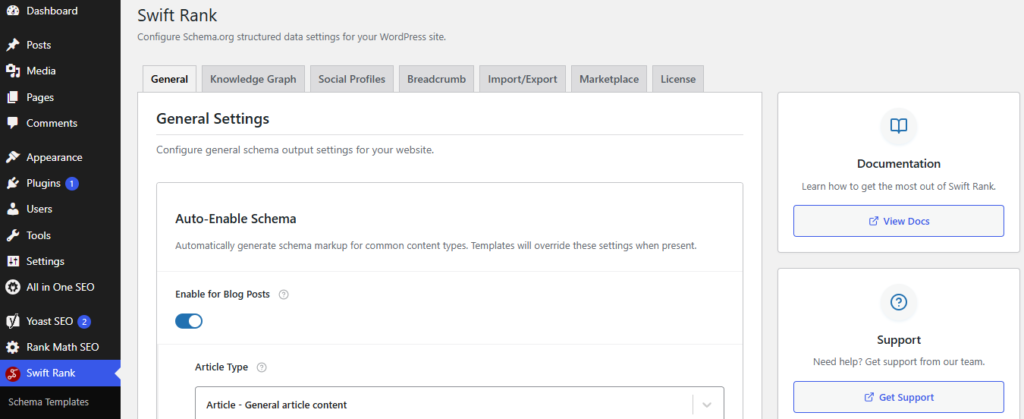The image size is (1024, 419).
Task: Click the Get Support button
Action: tap(899, 397)
